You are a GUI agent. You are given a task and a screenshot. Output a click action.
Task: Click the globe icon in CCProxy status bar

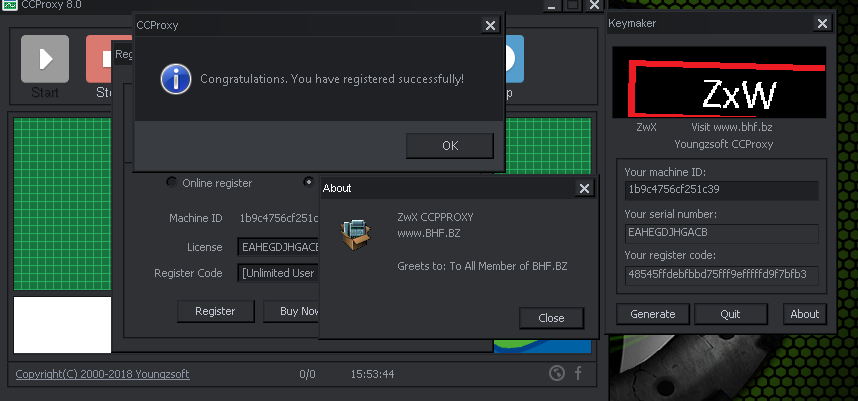click(556, 374)
